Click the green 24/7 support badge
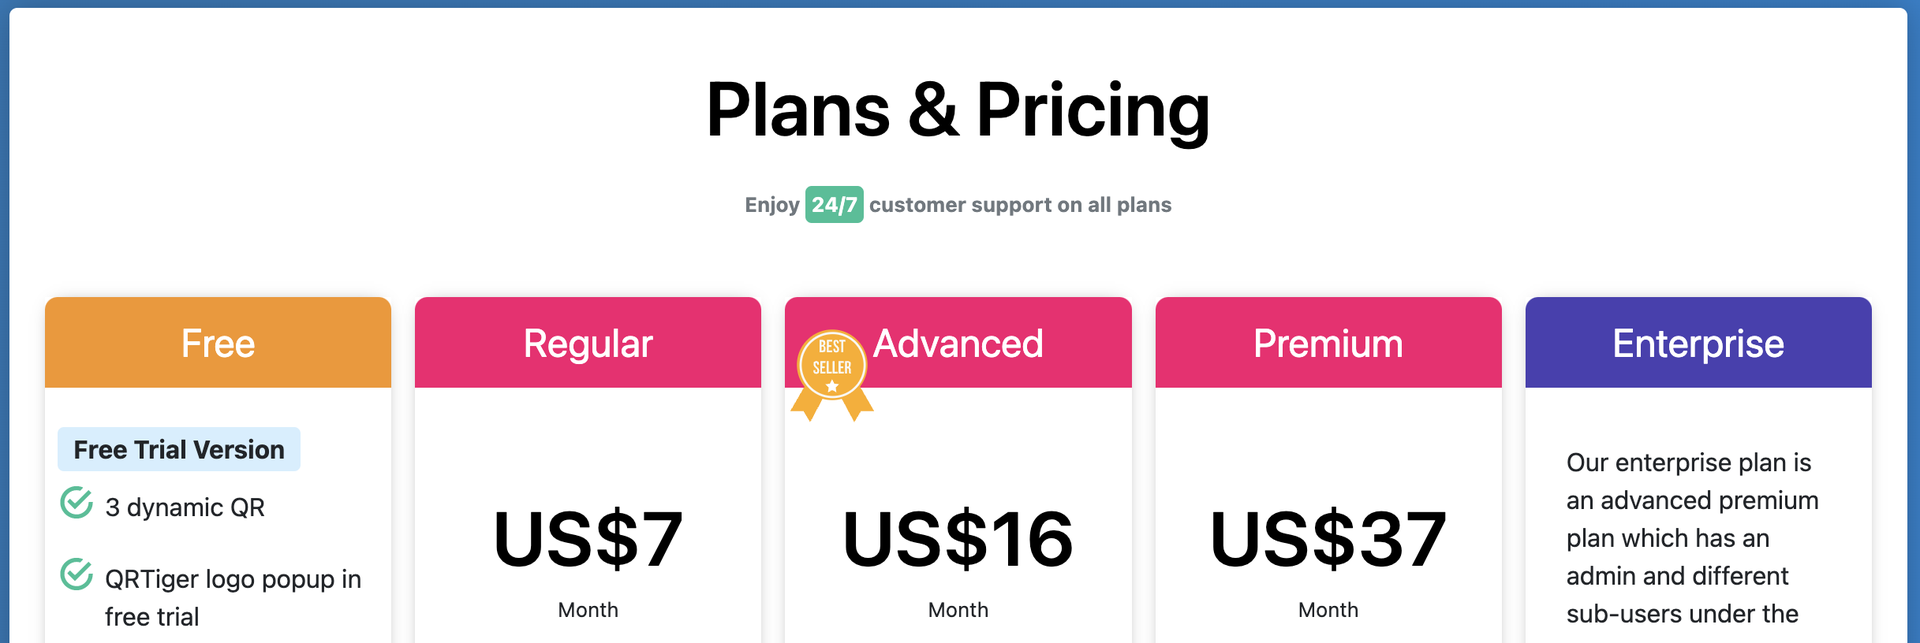This screenshot has width=1920, height=643. pos(834,205)
